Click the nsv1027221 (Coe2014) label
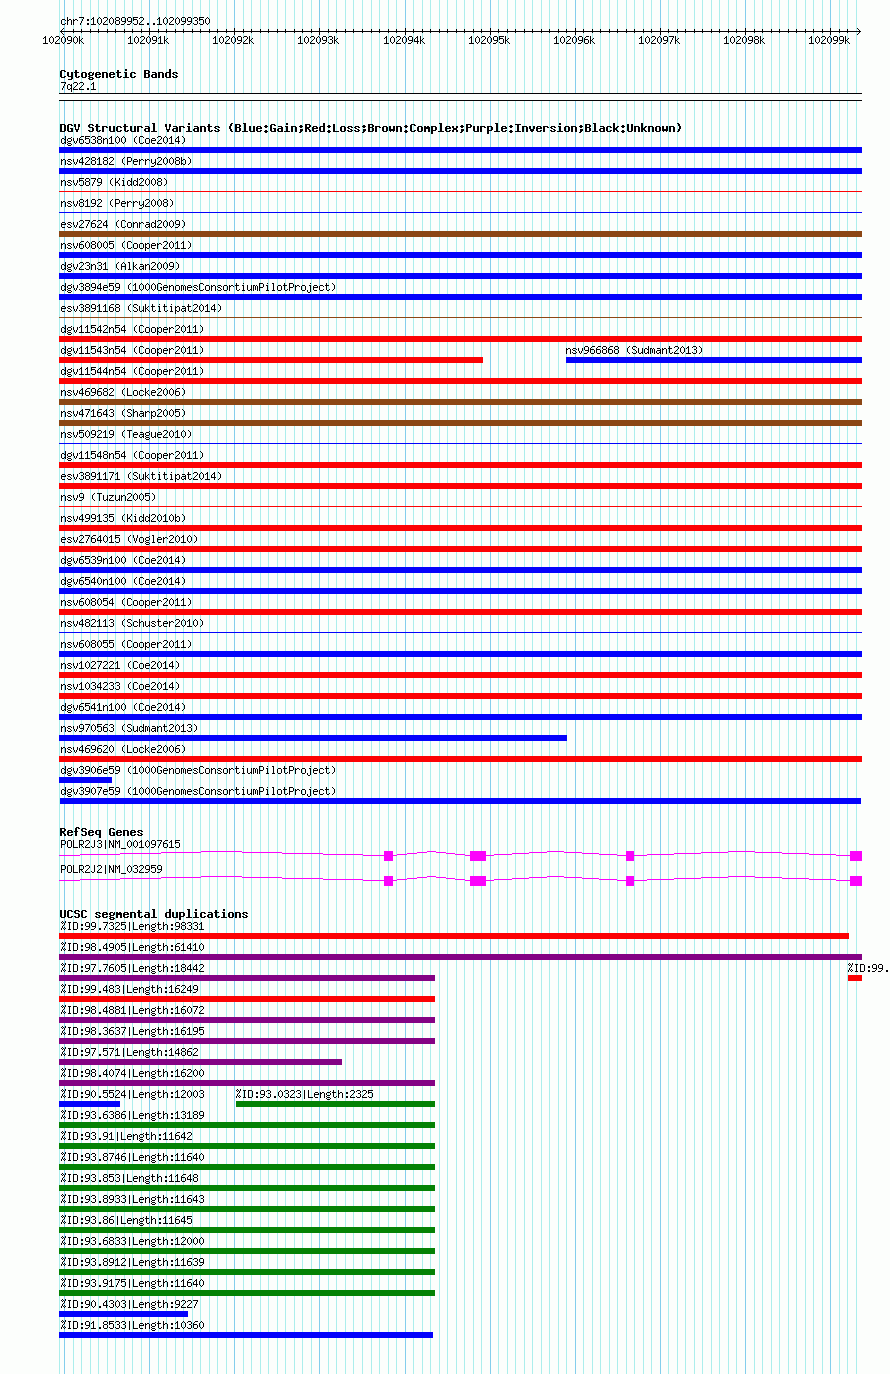 coord(120,665)
